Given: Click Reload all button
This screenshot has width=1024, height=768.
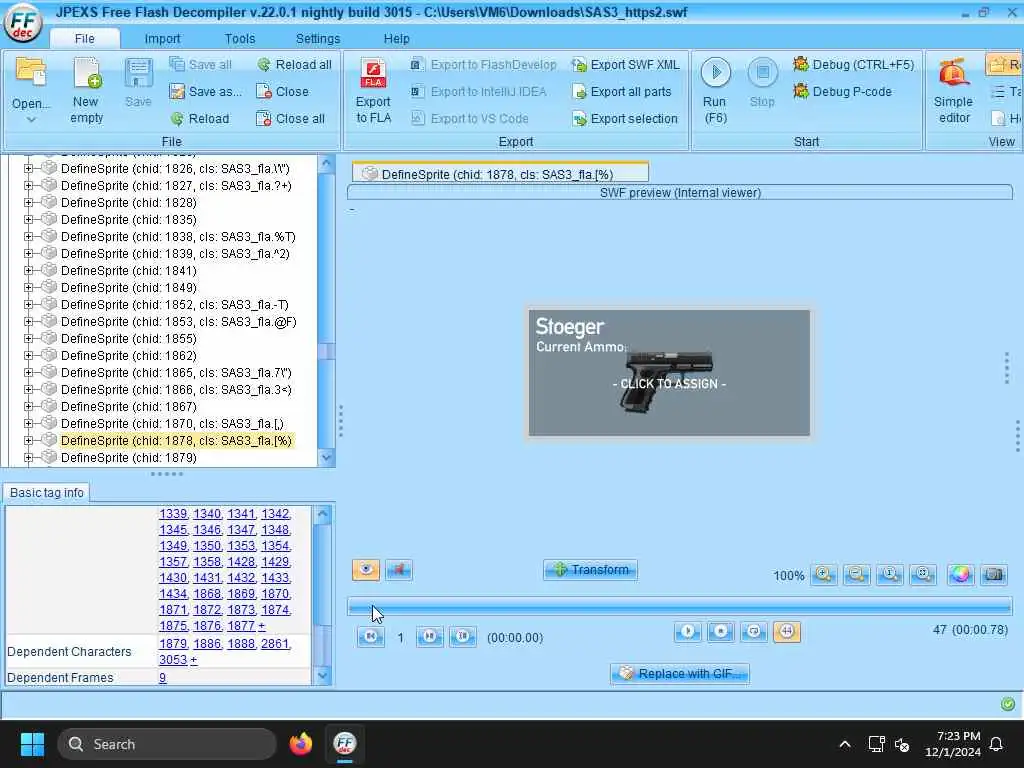Looking at the screenshot, I should click(294, 65).
